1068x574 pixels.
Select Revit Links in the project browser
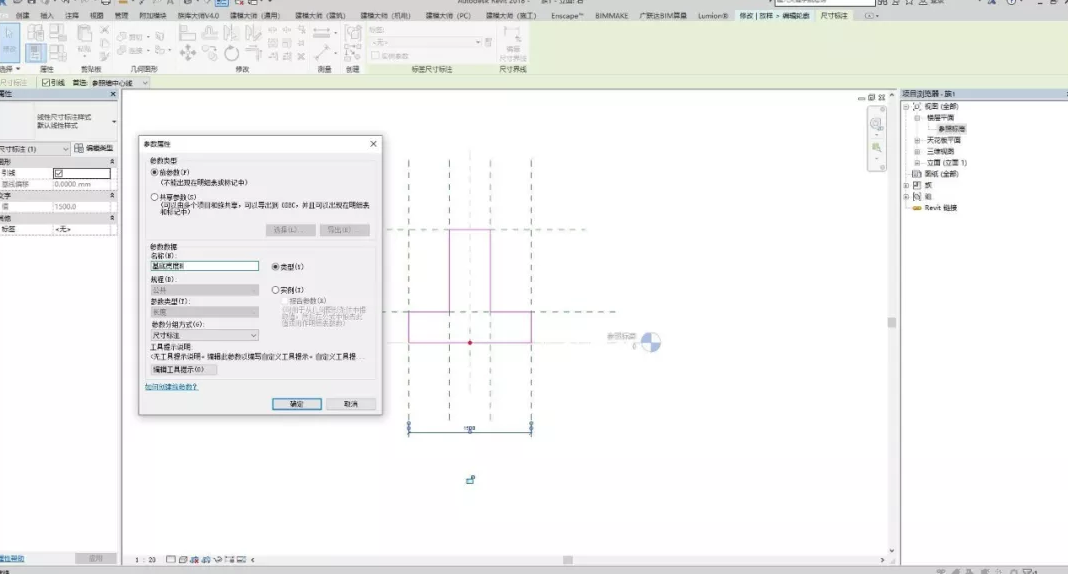pyautogui.click(x=940, y=208)
